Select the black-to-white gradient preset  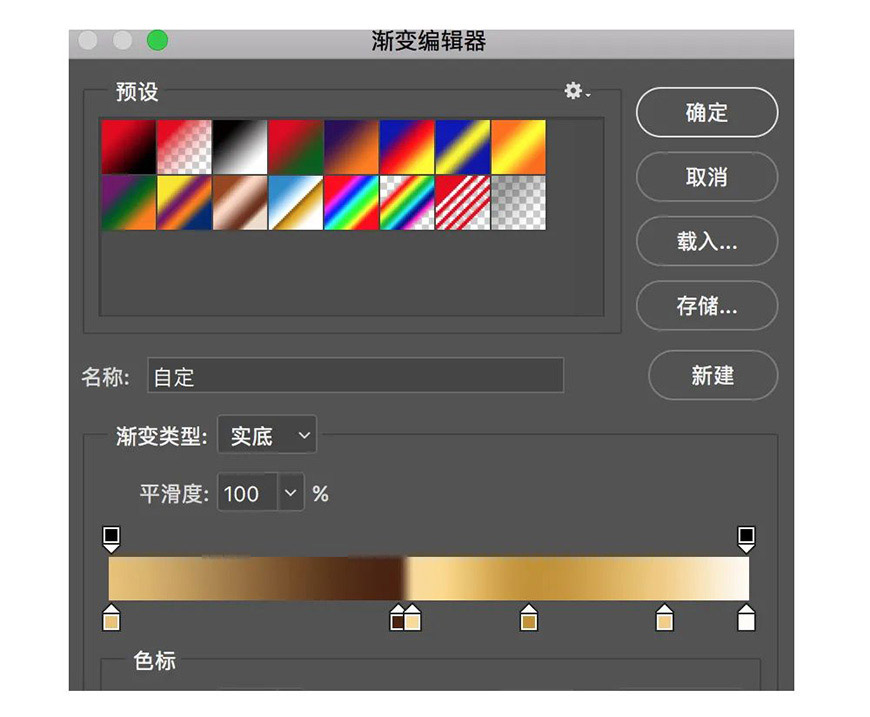[x=241, y=140]
